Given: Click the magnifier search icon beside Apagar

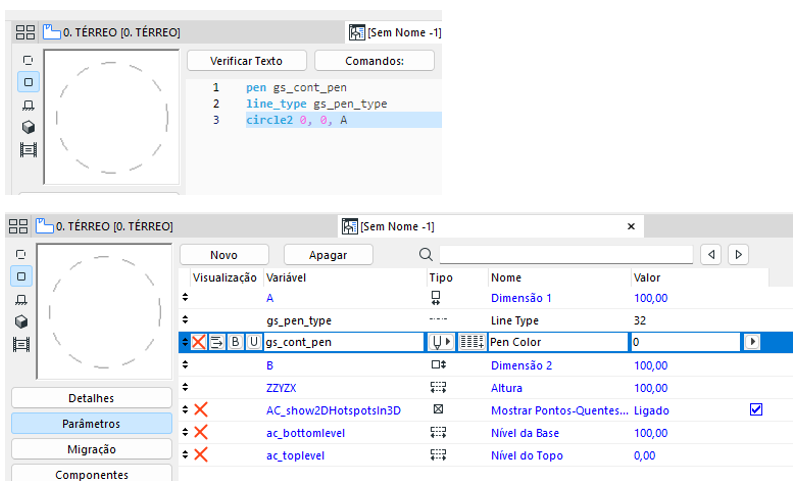Looking at the screenshot, I should 426,255.
